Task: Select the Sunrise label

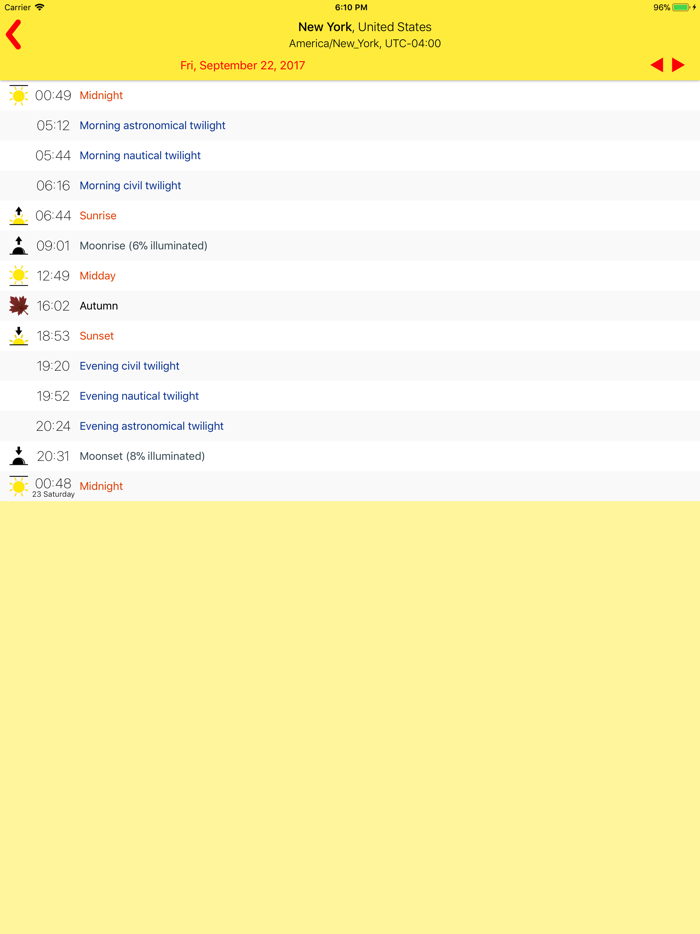Action: pos(98,216)
